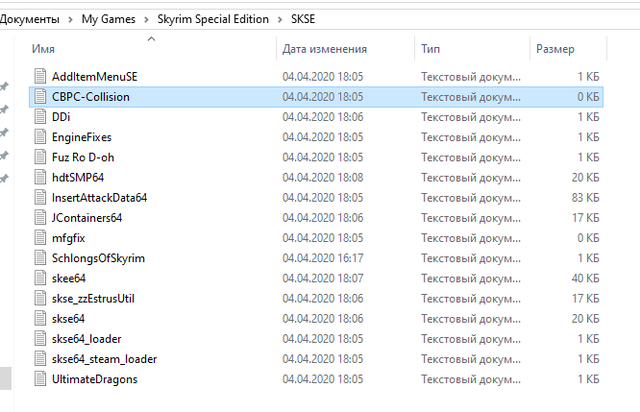Select the Fuz Ro D-oh file

(83, 157)
